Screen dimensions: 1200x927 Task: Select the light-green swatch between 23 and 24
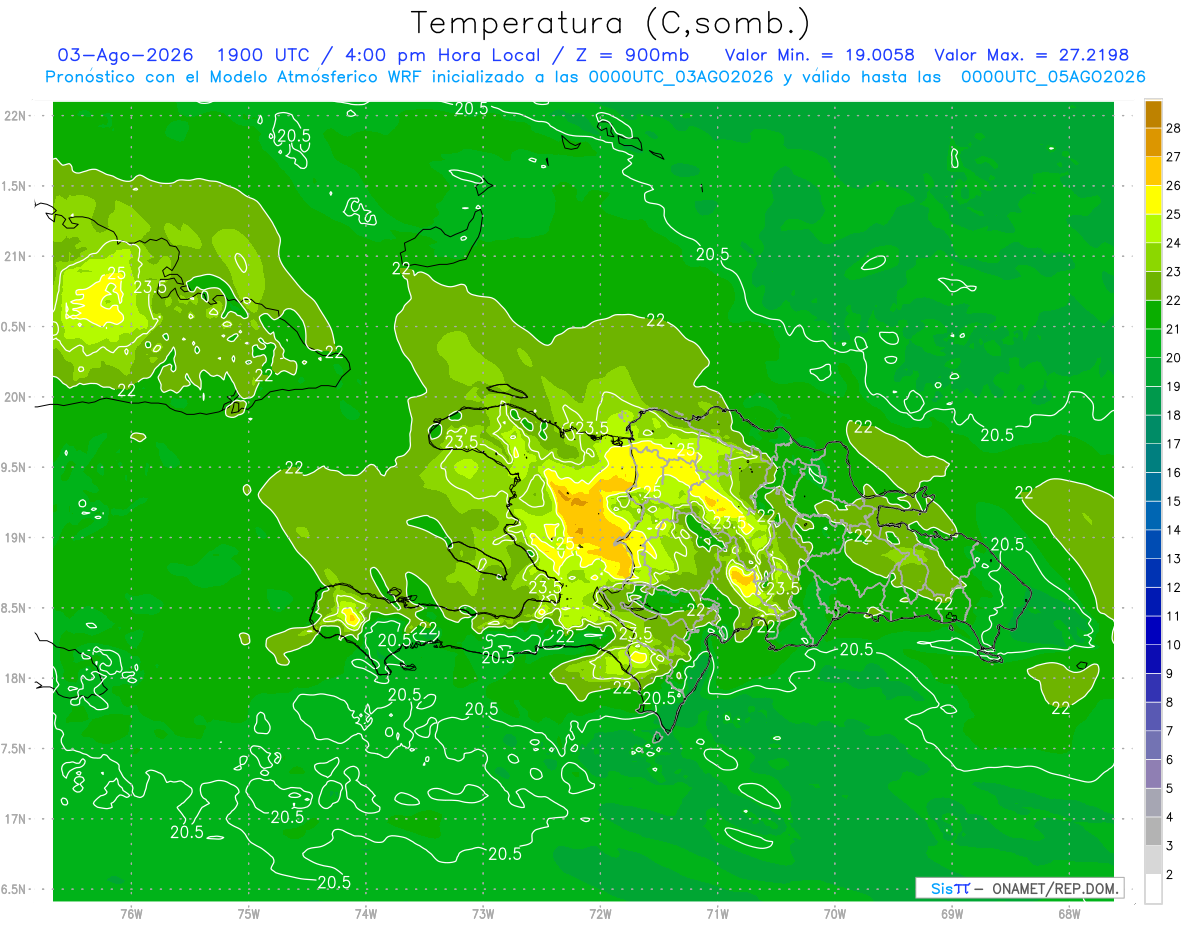(1153, 258)
